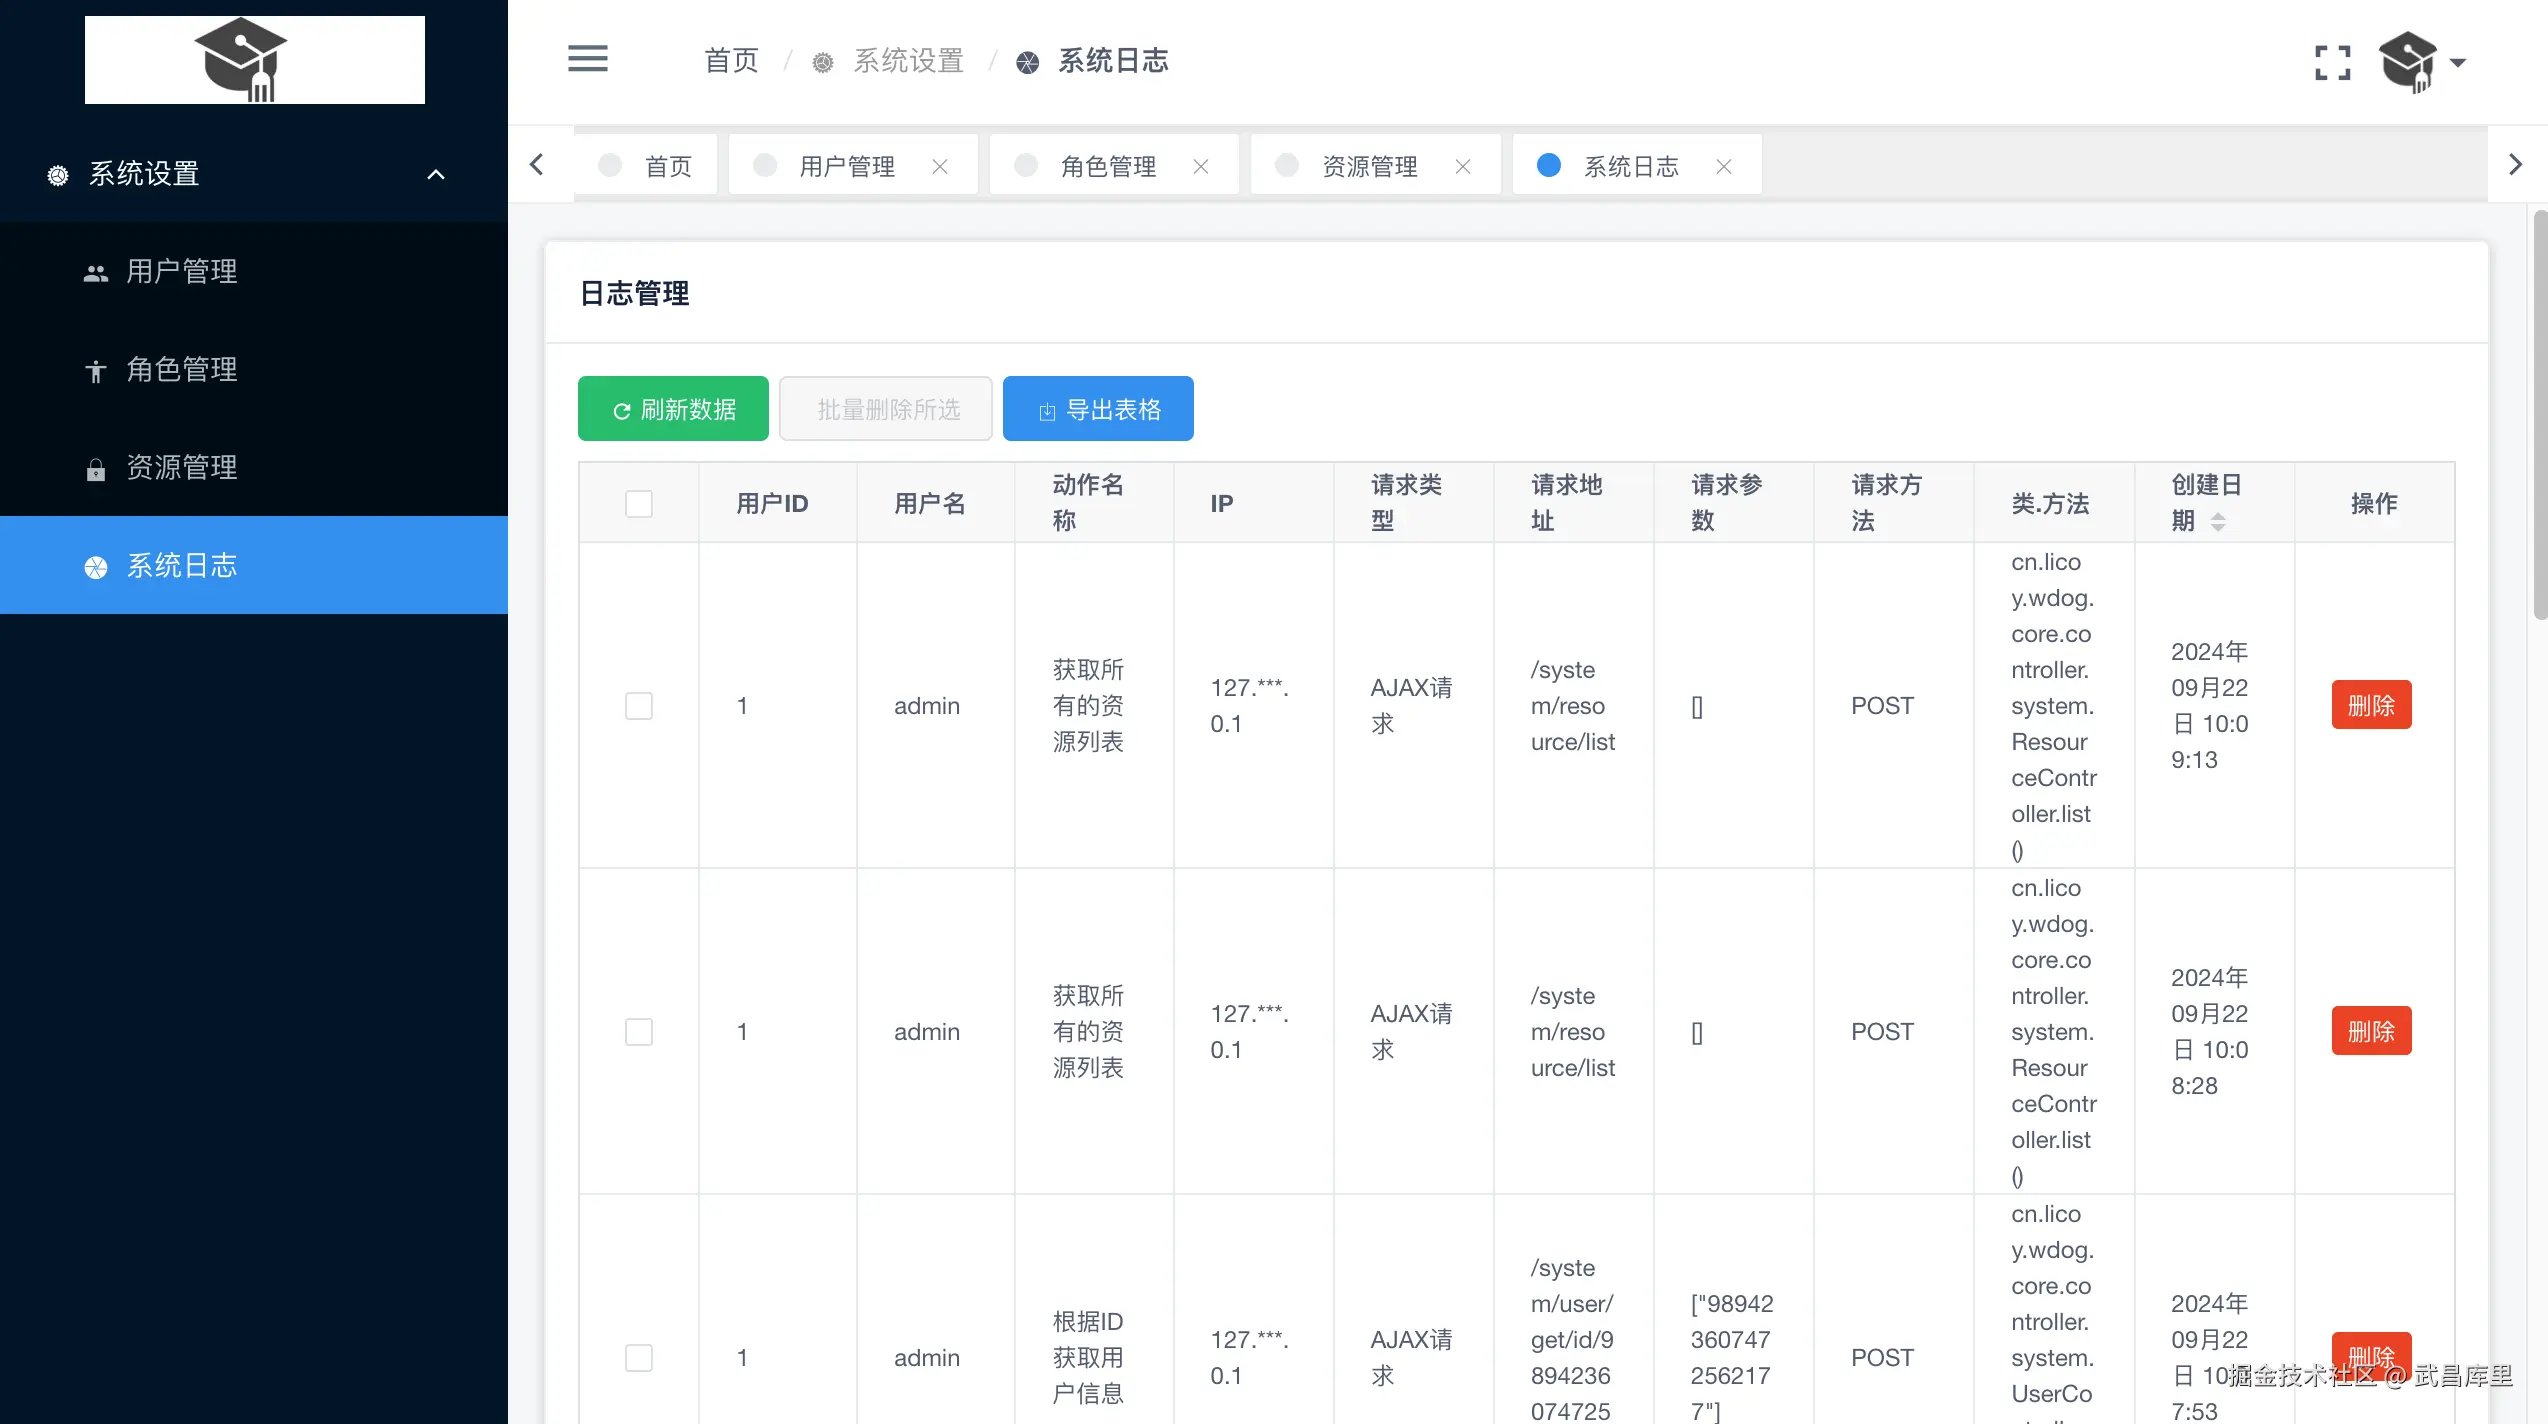Check the first log row checkbox
Image resolution: width=2548 pixels, height=1424 pixels.
638,706
